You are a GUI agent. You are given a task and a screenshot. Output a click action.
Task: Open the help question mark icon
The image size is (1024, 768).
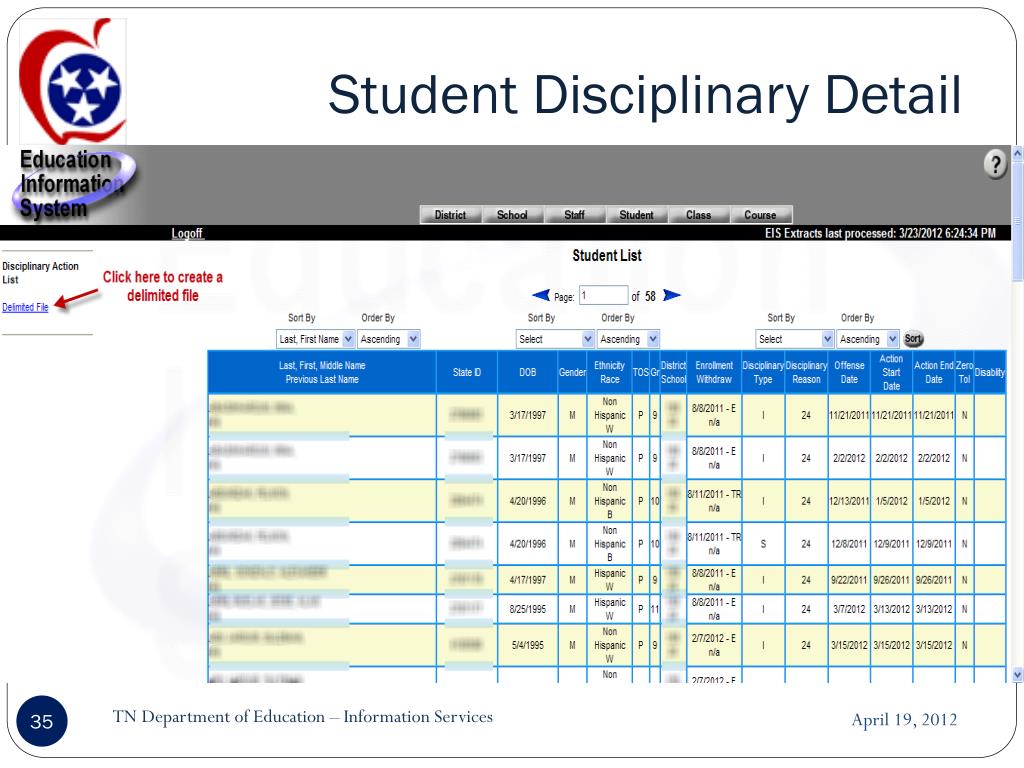[x=995, y=164]
